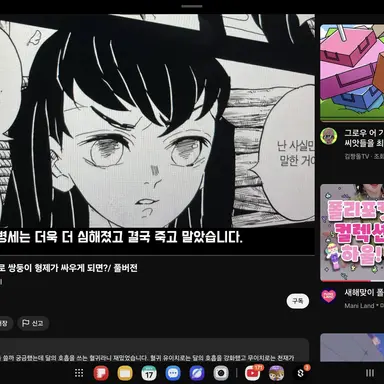Expand the comment preview box
Image resolution: width=384 pixels, height=384 pixels.
(x=154, y=350)
